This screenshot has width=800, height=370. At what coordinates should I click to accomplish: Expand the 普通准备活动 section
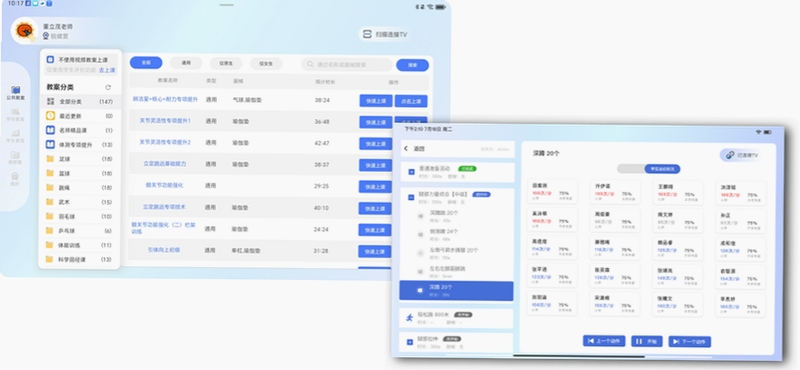pyautogui.click(x=411, y=171)
